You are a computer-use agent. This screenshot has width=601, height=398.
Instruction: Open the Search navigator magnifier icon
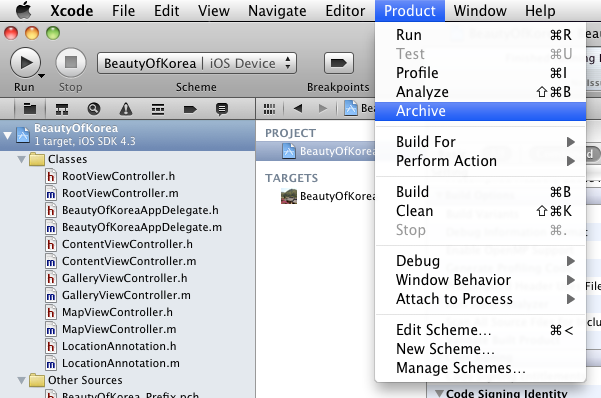[94, 109]
